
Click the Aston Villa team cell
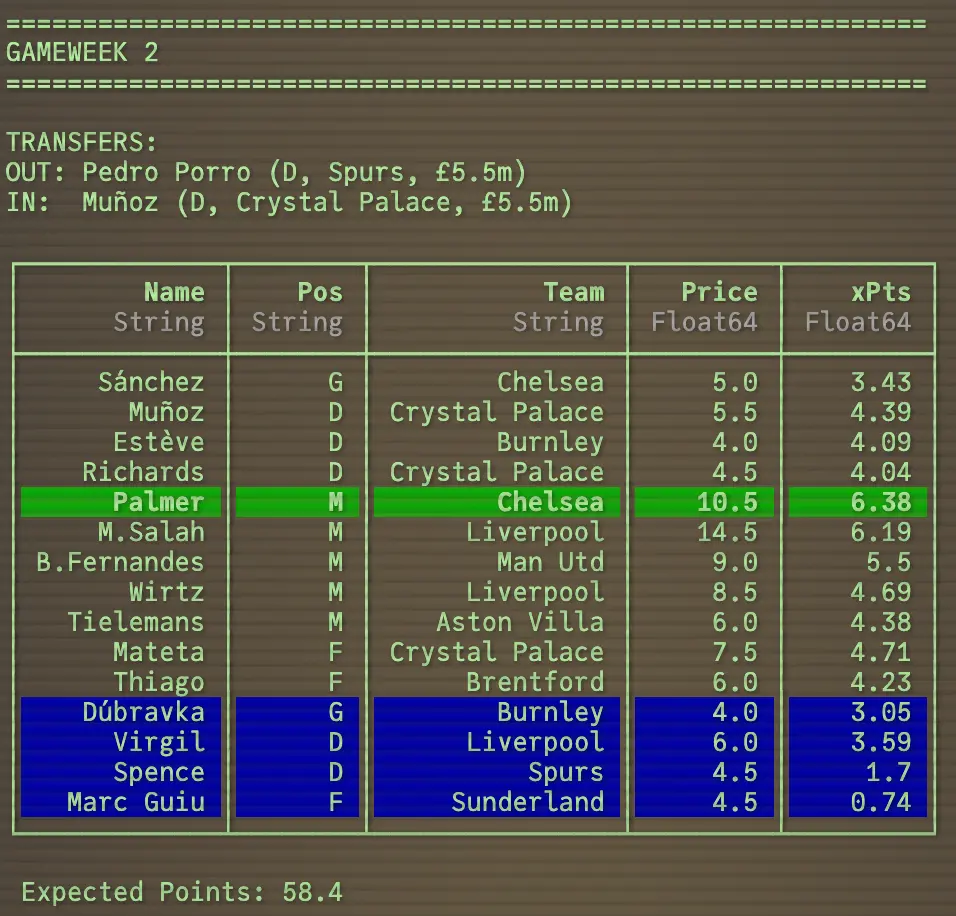[x=520, y=622]
